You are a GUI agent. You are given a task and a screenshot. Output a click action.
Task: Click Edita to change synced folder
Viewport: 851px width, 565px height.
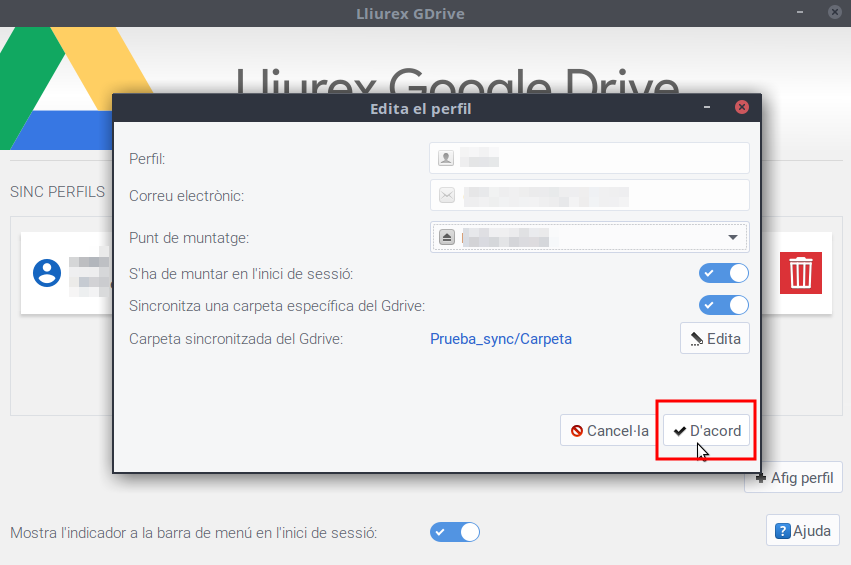point(715,339)
